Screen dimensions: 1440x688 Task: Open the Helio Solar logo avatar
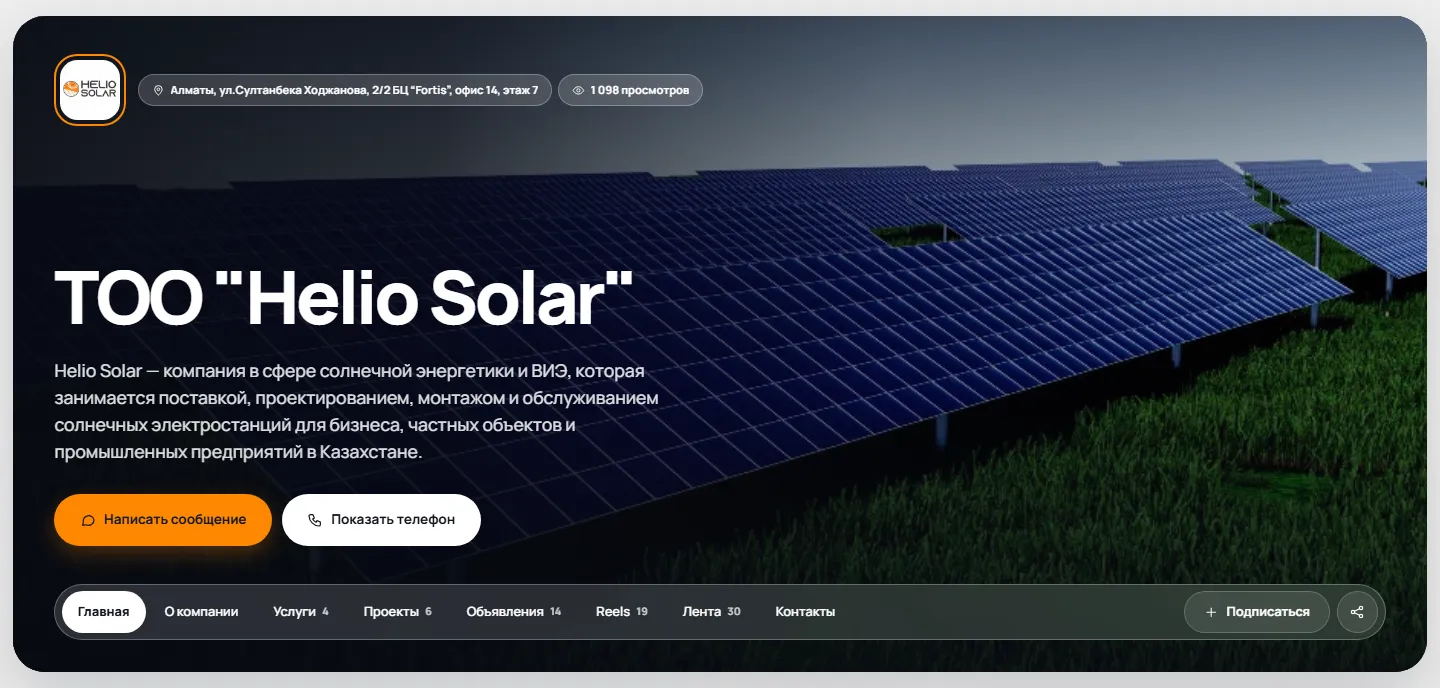click(90, 90)
